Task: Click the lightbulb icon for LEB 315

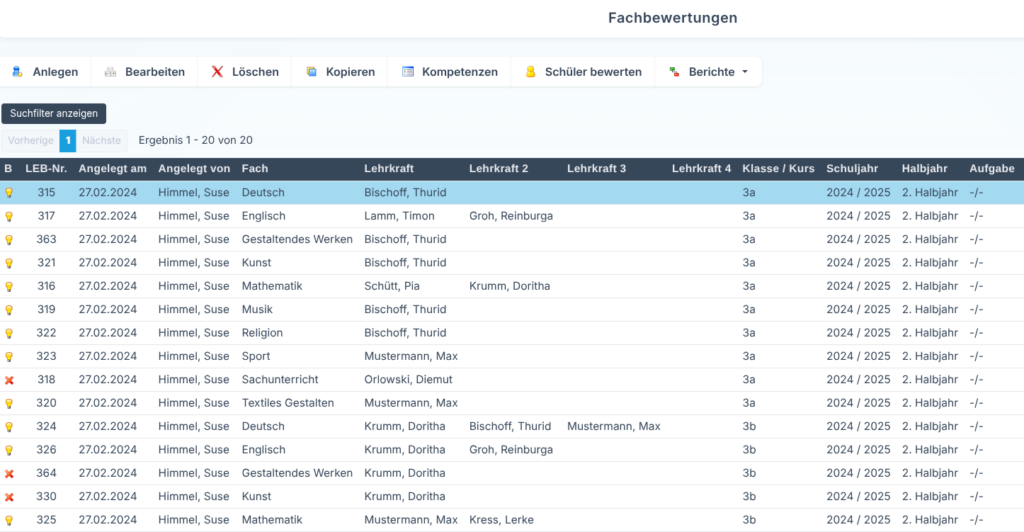Action: tap(9, 193)
